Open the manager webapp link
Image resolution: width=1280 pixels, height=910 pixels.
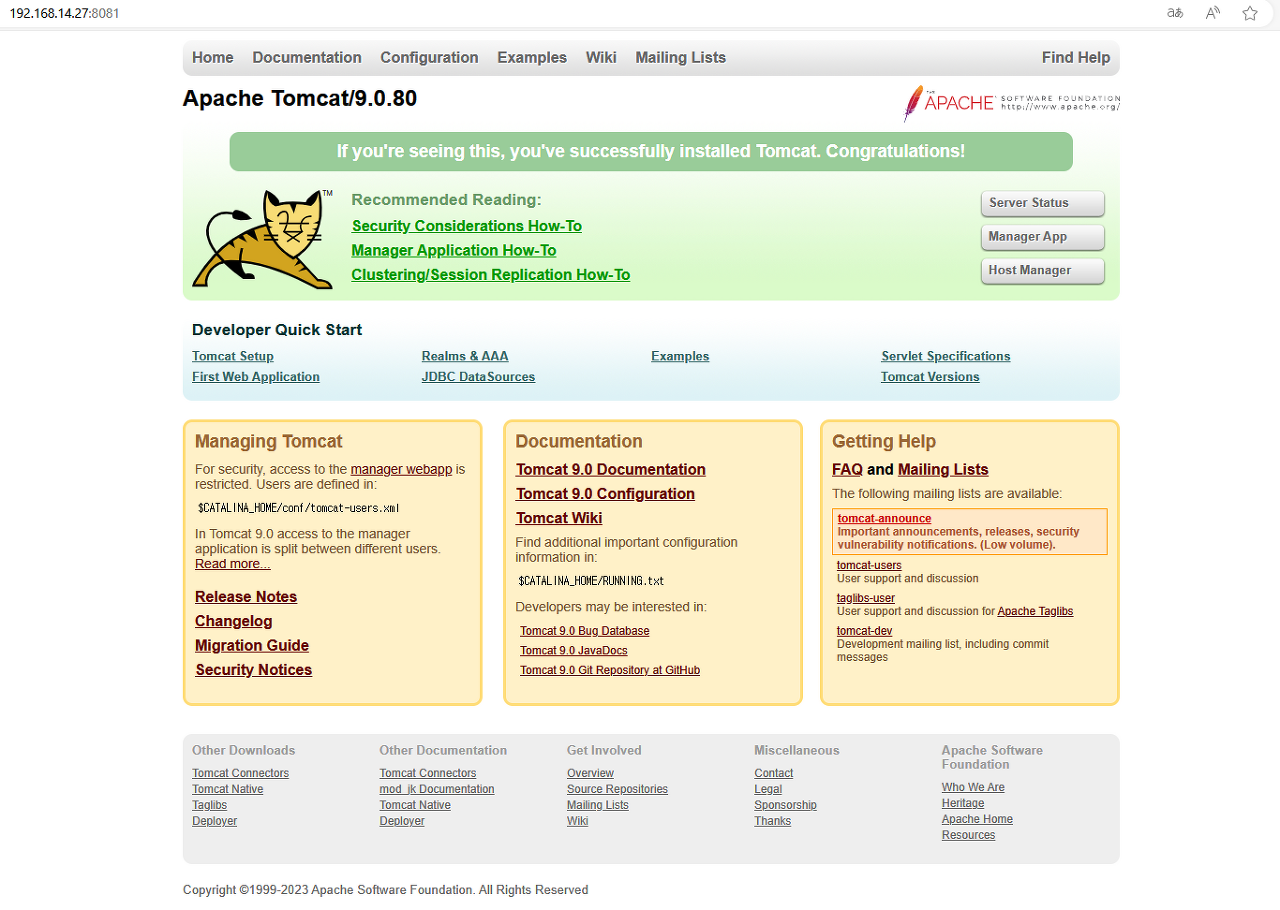pos(401,469)
